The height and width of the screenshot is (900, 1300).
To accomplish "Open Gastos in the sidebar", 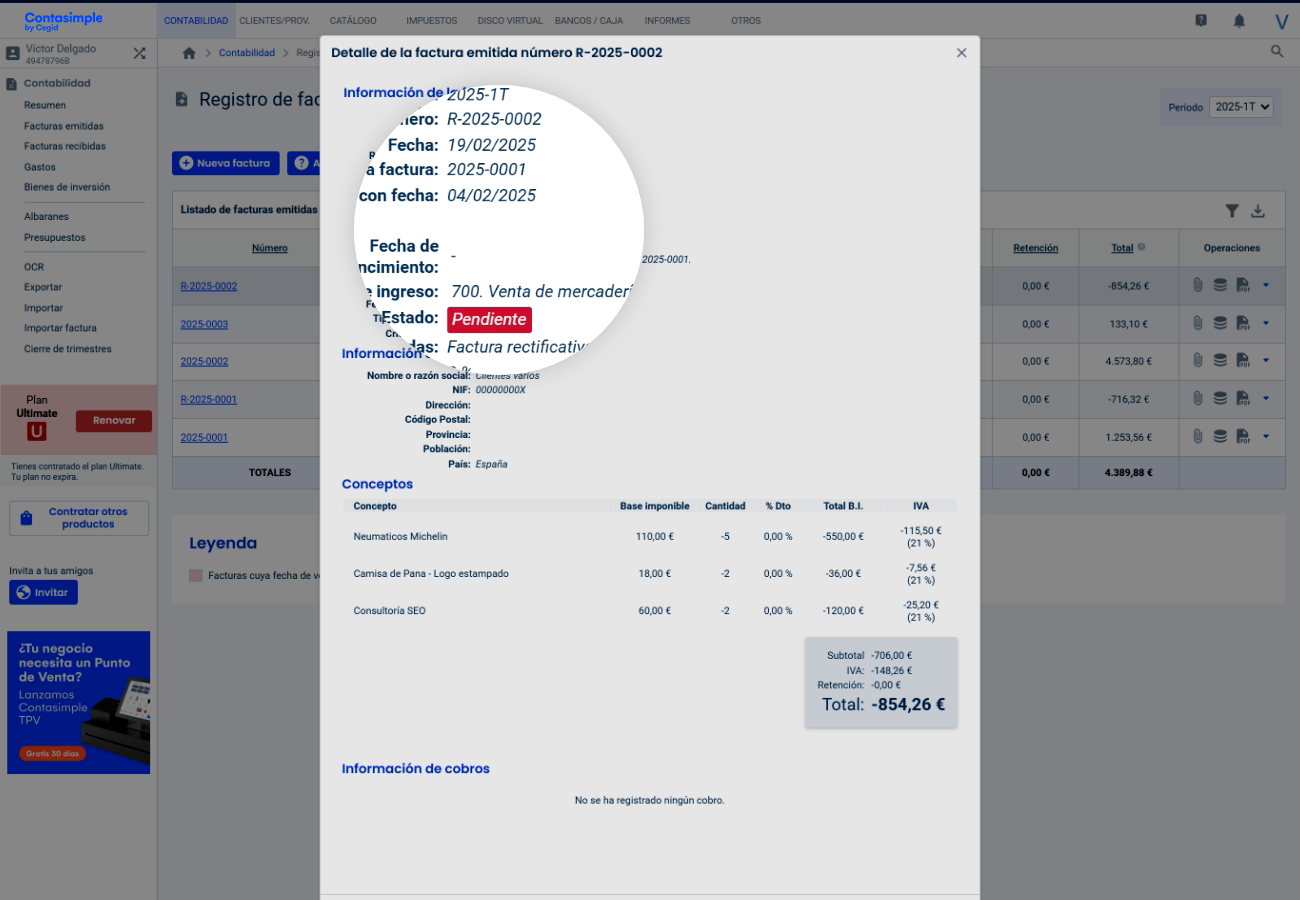I will coord(40,167).
